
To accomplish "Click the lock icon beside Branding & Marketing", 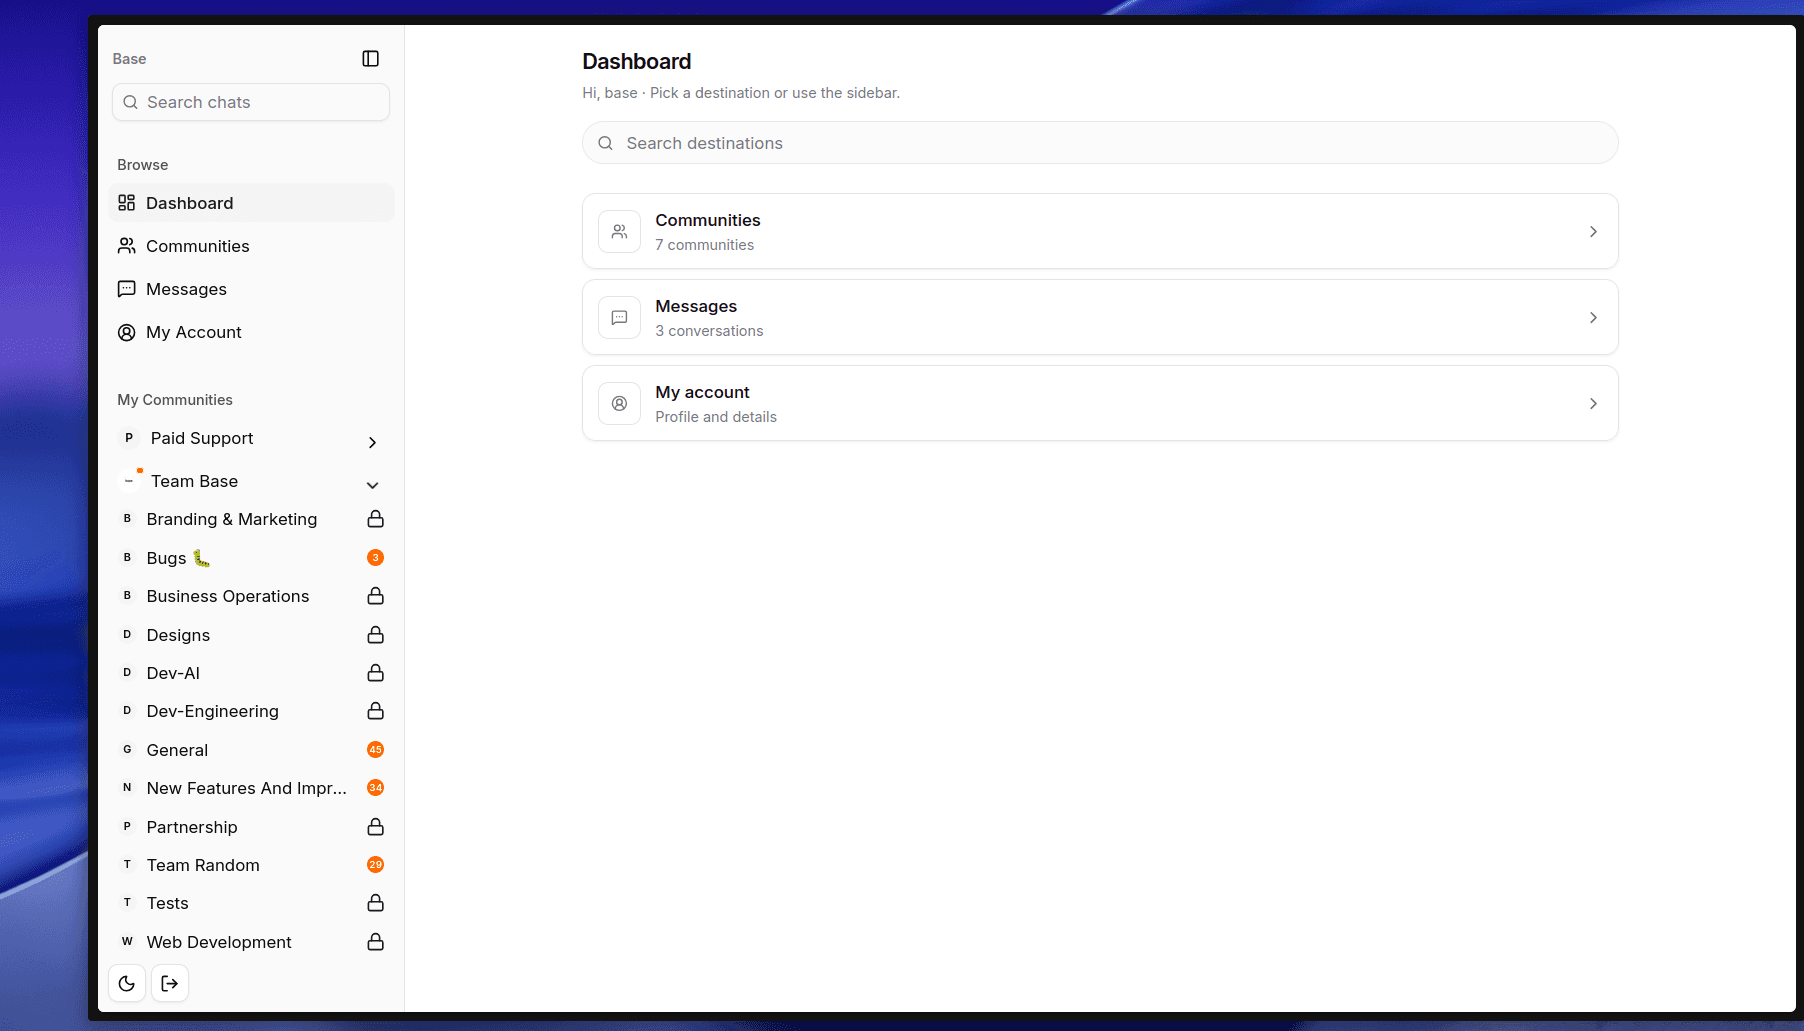I will (376, 519).
